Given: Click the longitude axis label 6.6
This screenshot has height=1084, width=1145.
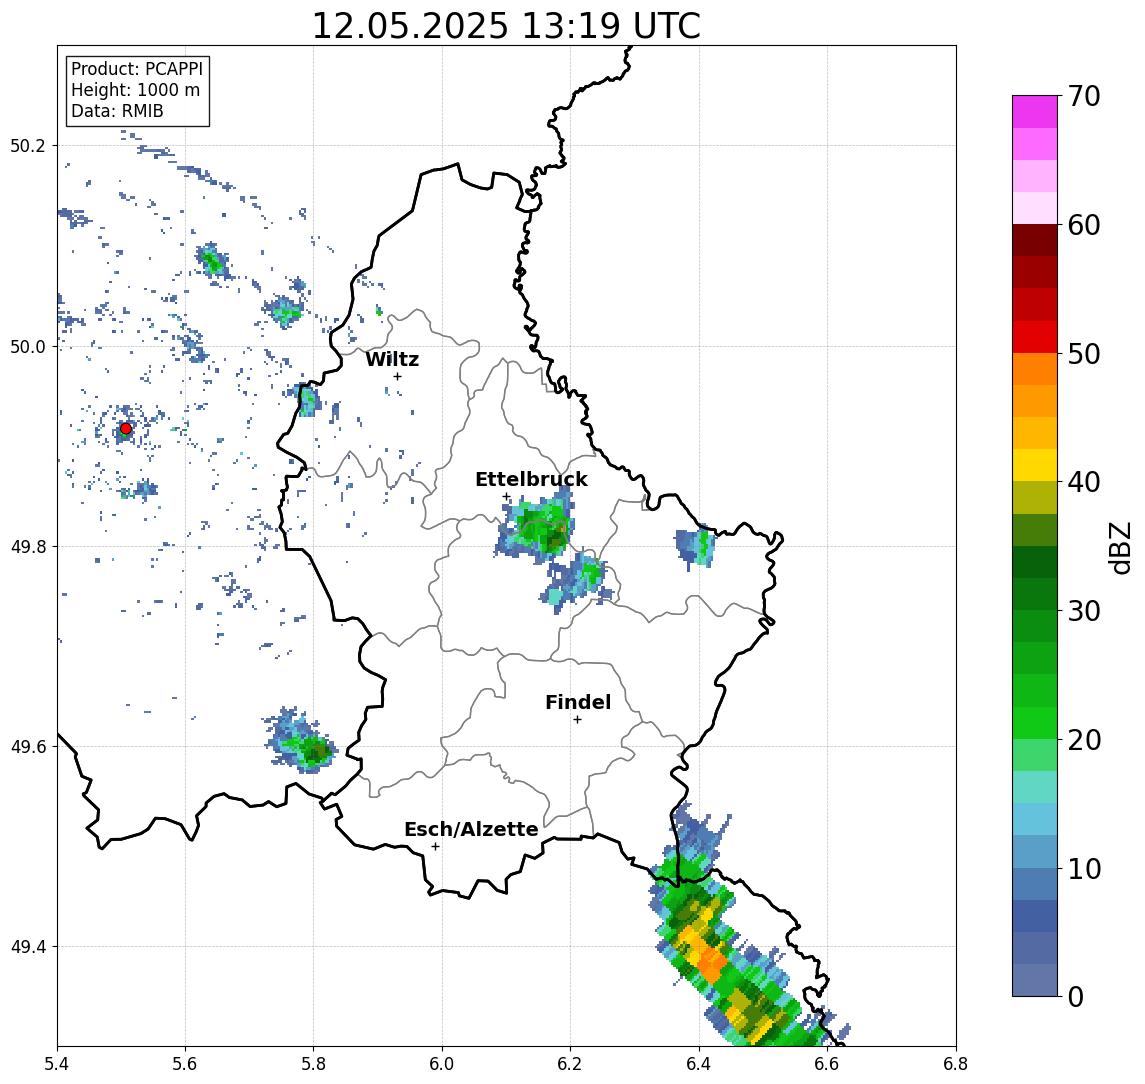Looking at the screenshot, I should point(827,1064).
